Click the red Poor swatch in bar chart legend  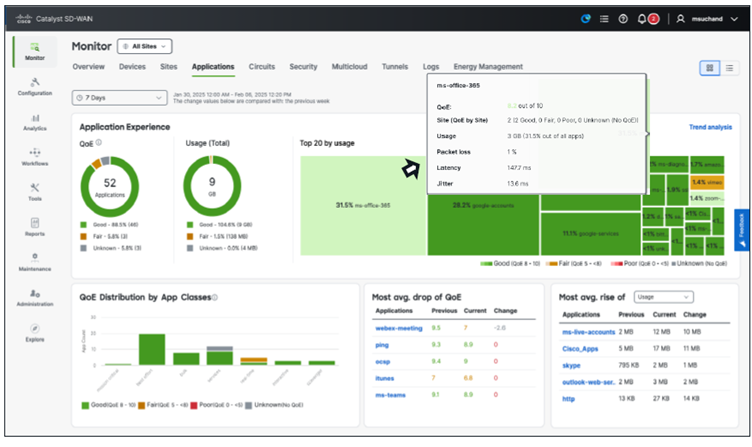(x=194, y=405)
